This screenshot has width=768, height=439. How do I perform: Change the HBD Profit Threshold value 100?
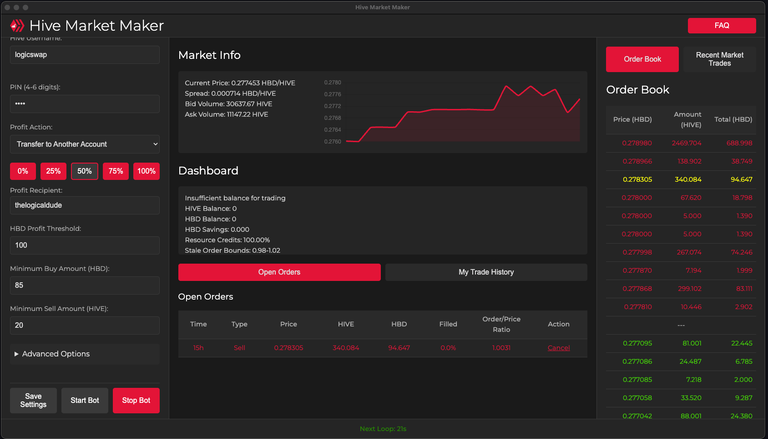(85, 245)
